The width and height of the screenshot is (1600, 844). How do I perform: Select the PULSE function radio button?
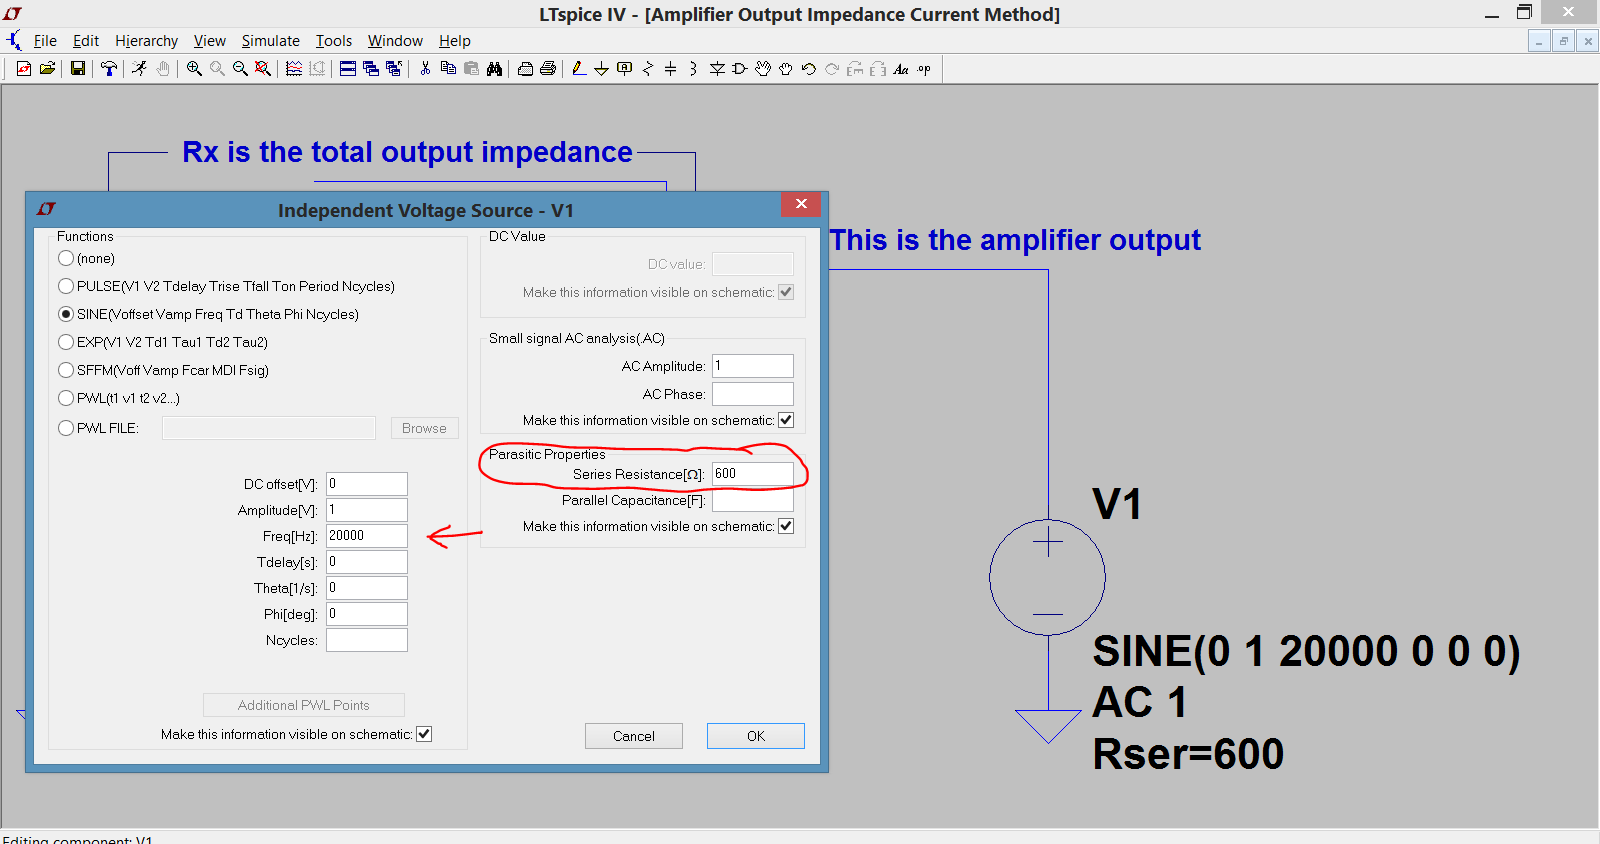66,286
